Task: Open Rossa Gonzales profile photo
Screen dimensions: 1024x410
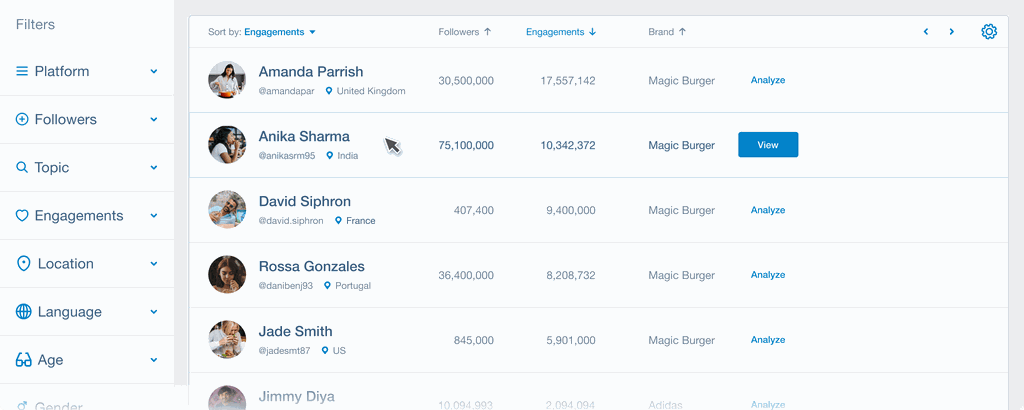Action: coord(227,274)
